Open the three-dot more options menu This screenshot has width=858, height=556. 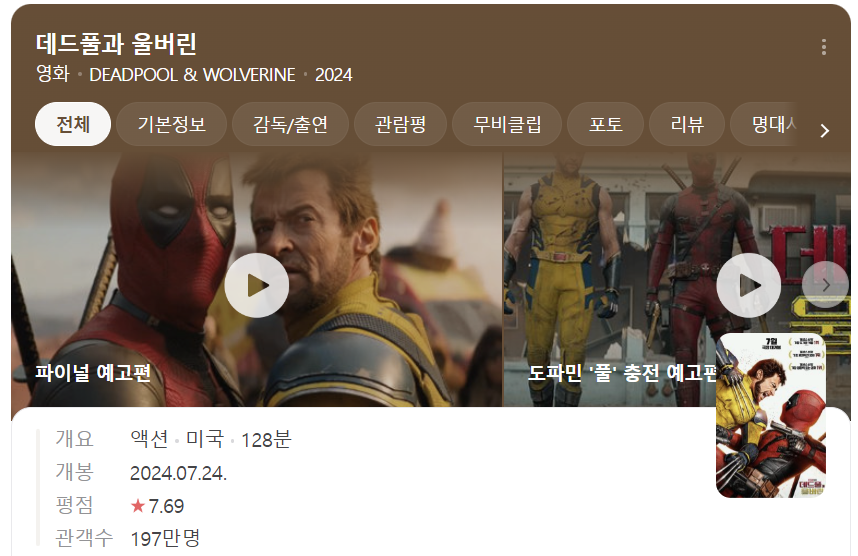pyautogui.click(x=824, y=47)
